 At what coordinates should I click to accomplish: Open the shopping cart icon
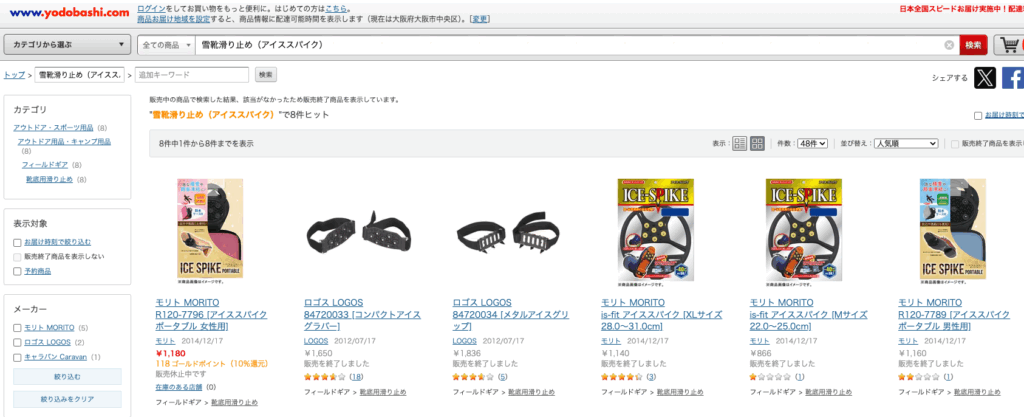click(1010, 45)
